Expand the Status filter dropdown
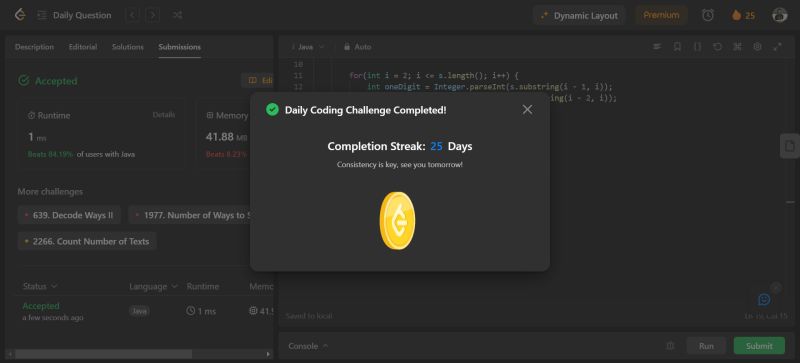This screenshot has width=800, height=363. coord(40,286)
